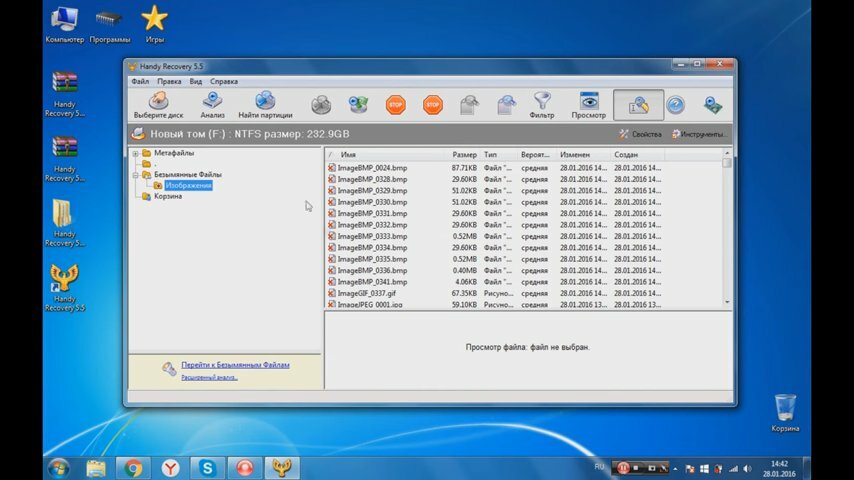Start the Анализ disk analysis tool
Screen dimensions: 854x480
coord(212,105)
